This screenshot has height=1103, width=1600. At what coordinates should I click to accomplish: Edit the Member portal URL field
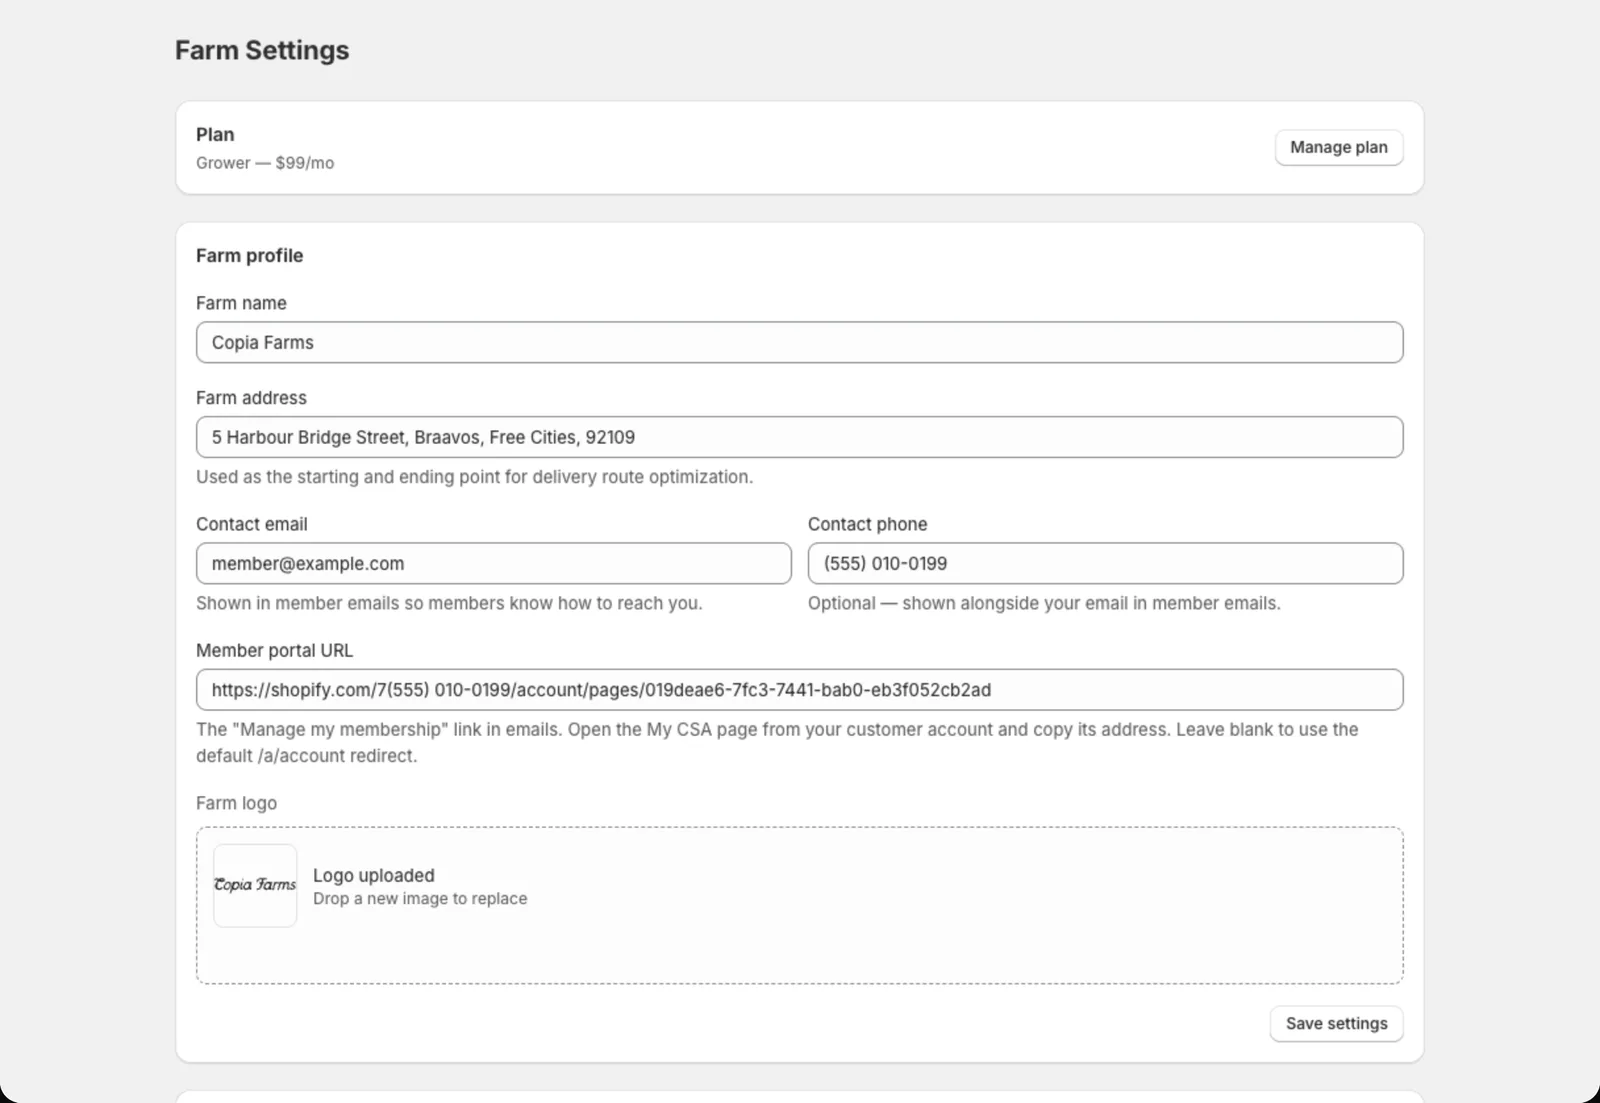click(799, 690)
